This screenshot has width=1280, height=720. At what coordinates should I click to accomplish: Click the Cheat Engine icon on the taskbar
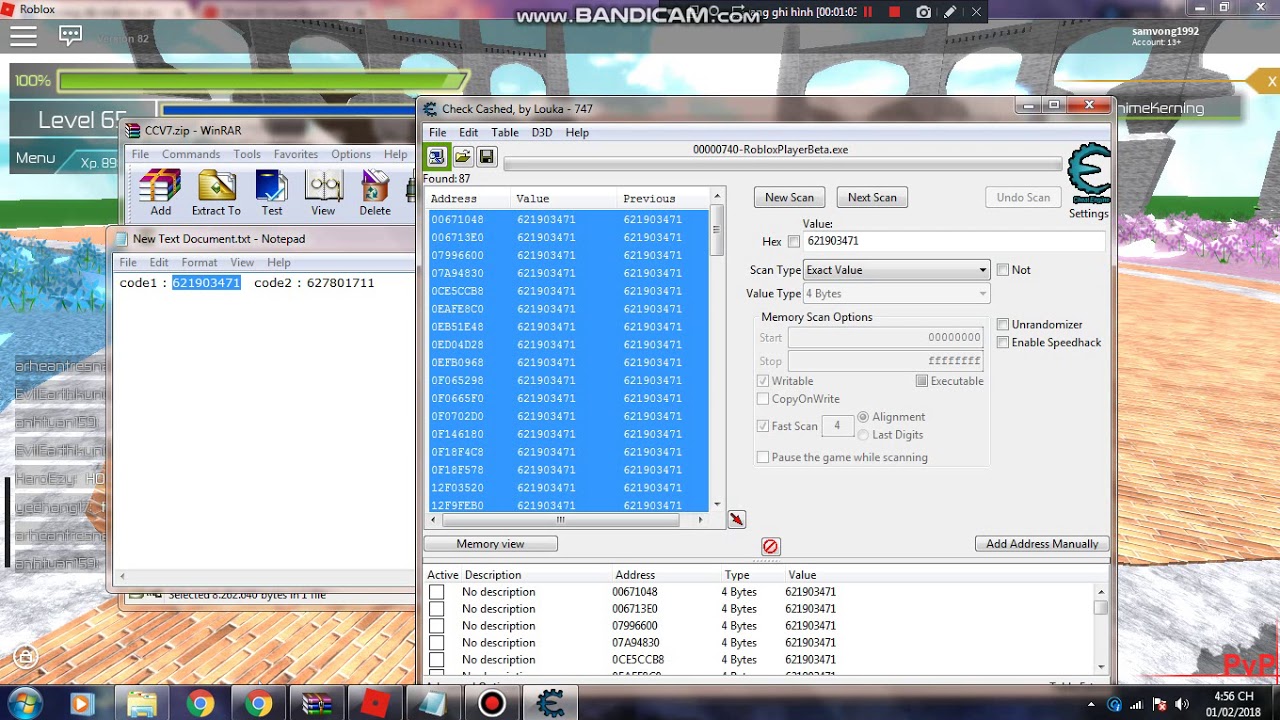[x=549, y=704]
